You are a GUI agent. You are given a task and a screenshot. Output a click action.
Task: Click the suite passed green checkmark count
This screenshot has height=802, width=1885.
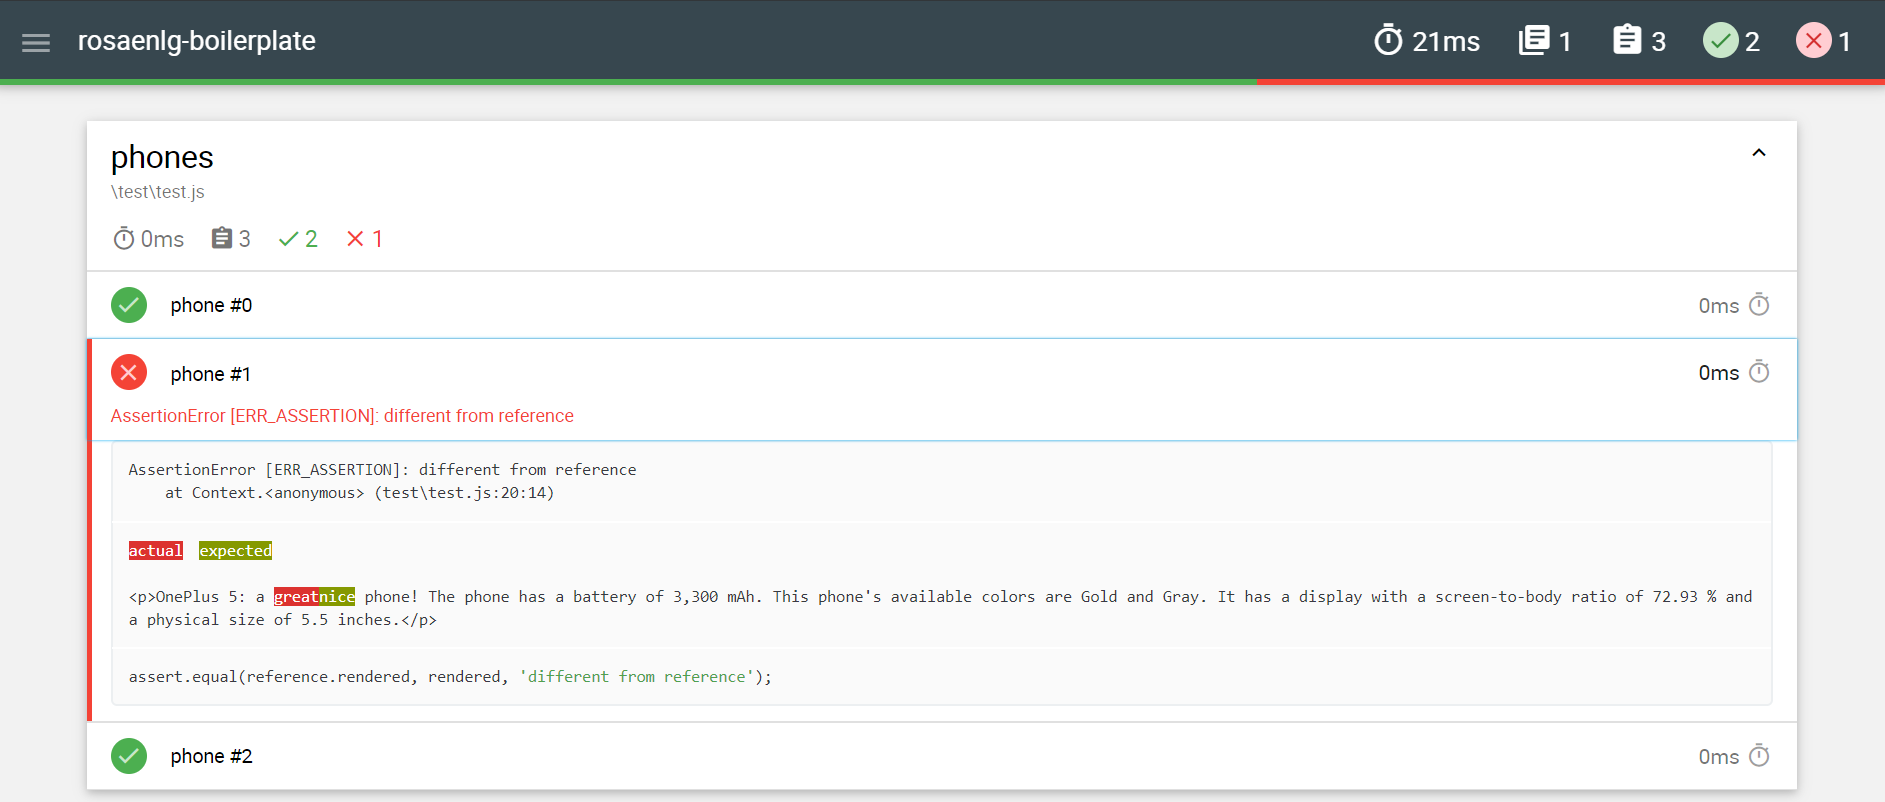[298, 239]
